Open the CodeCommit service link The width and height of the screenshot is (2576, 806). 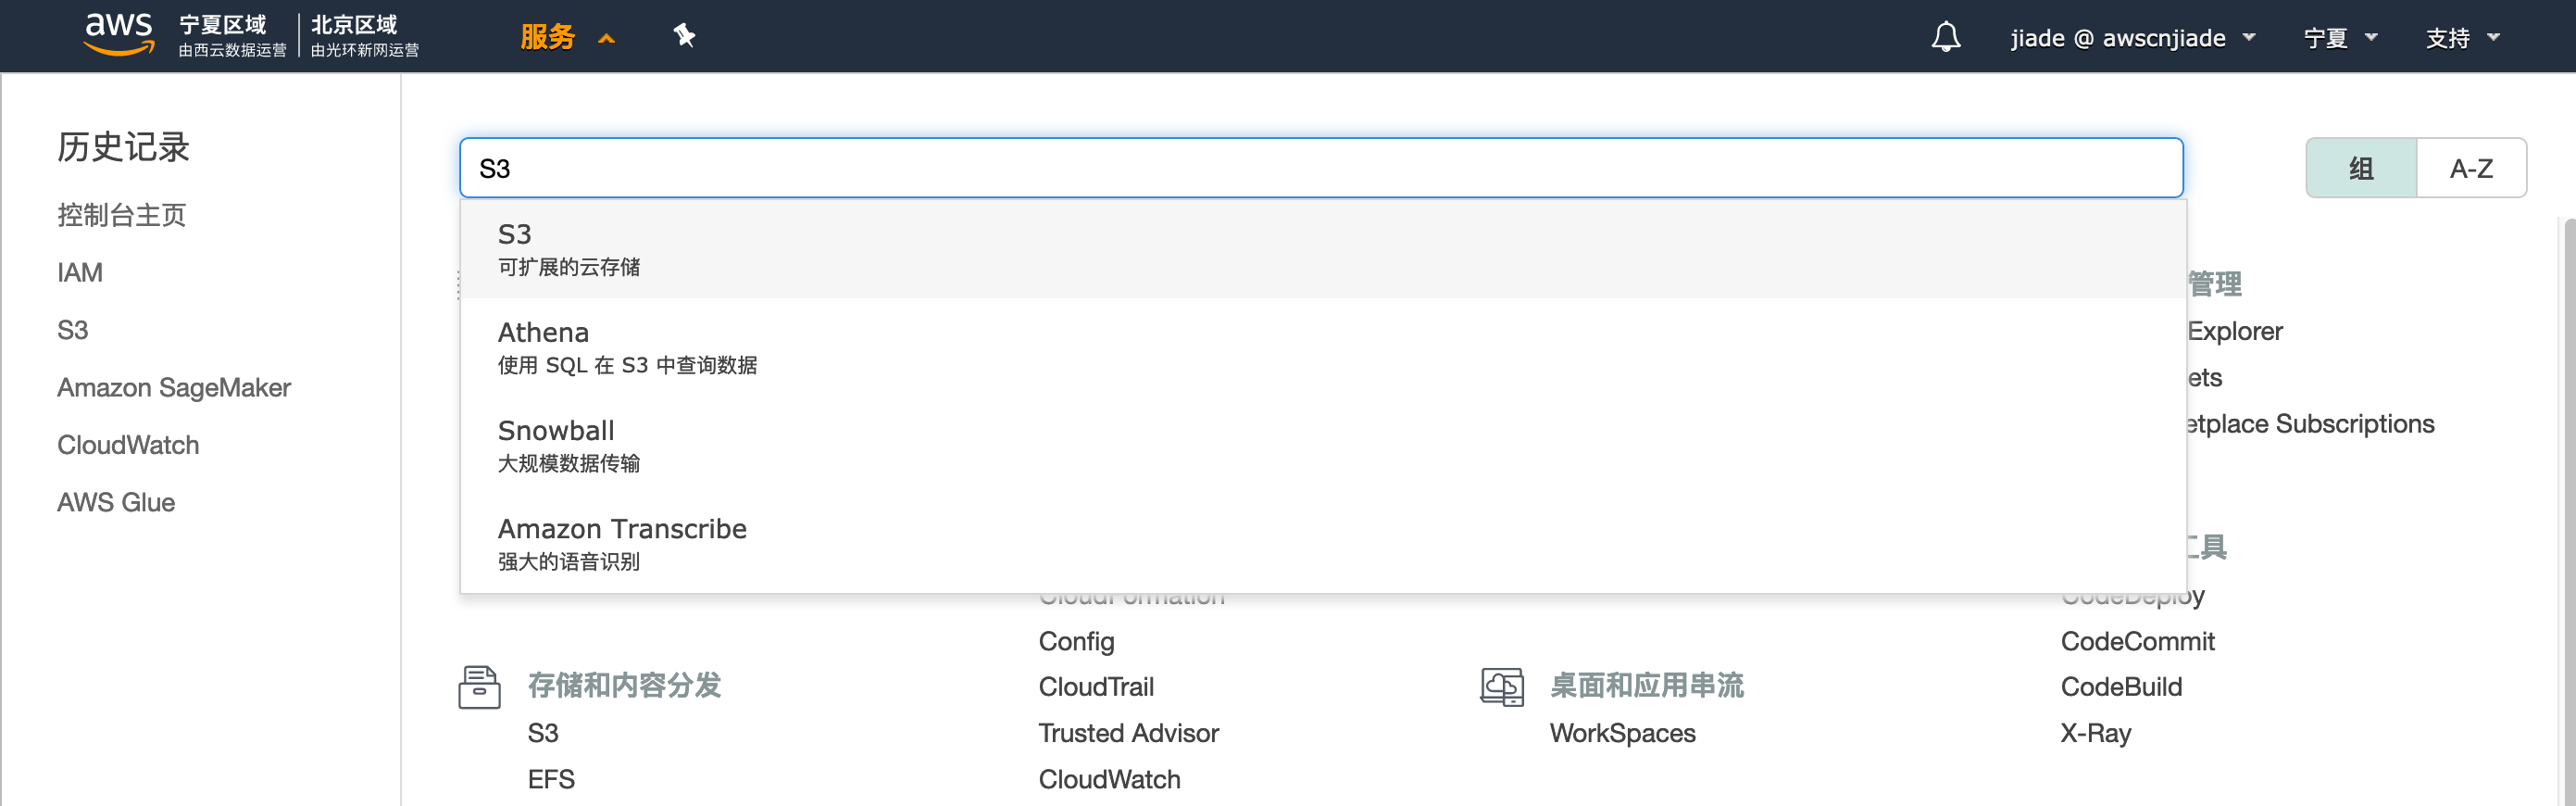click(x=2137, y=641)
